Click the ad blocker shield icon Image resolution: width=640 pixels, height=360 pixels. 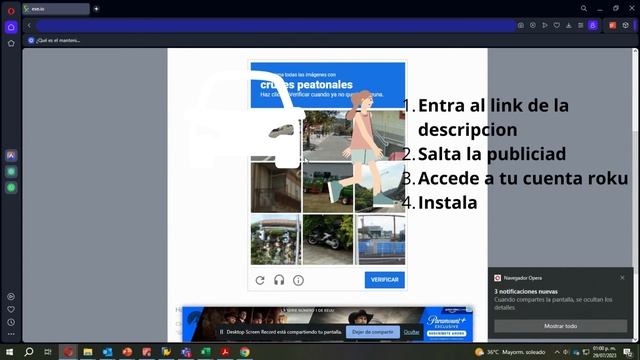tap(533, 25)
